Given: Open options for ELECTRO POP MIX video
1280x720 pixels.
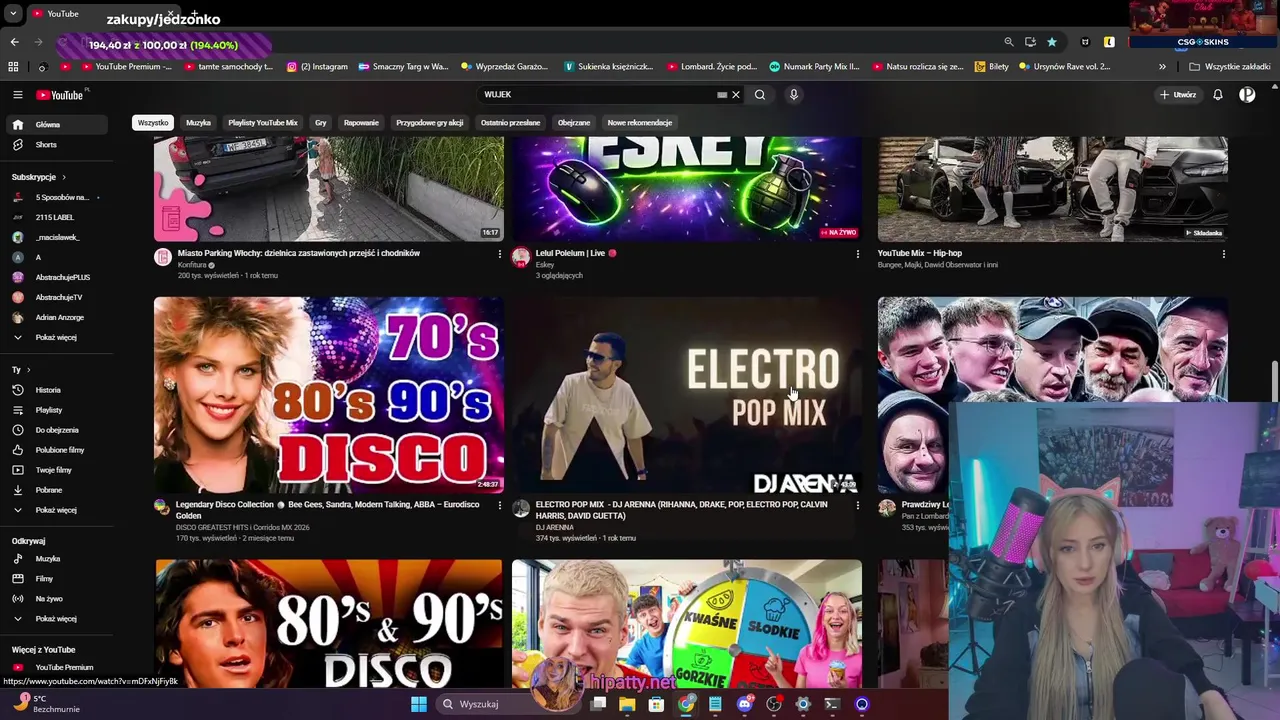Looking at the screenshot, I should (x=857, y=505).
